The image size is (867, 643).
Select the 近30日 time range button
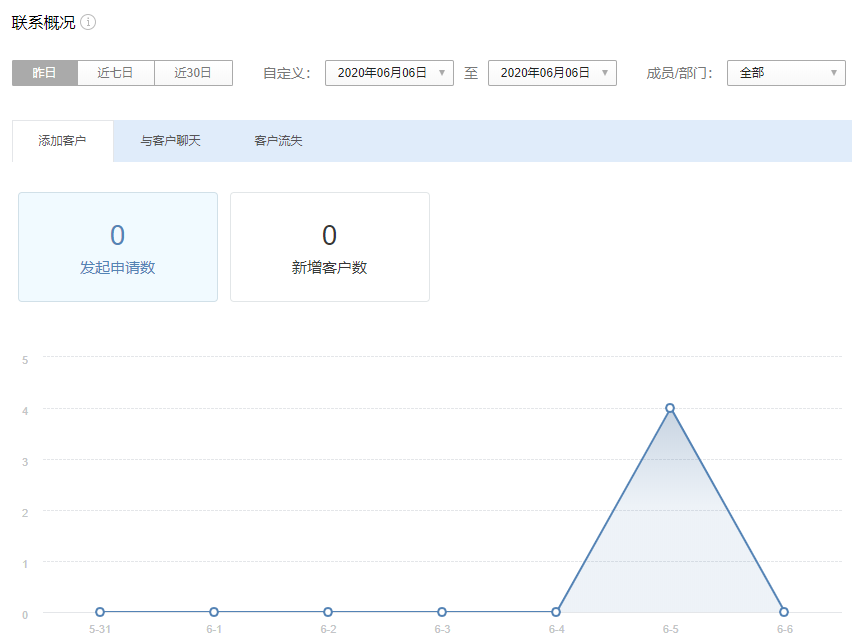(193, 73)
